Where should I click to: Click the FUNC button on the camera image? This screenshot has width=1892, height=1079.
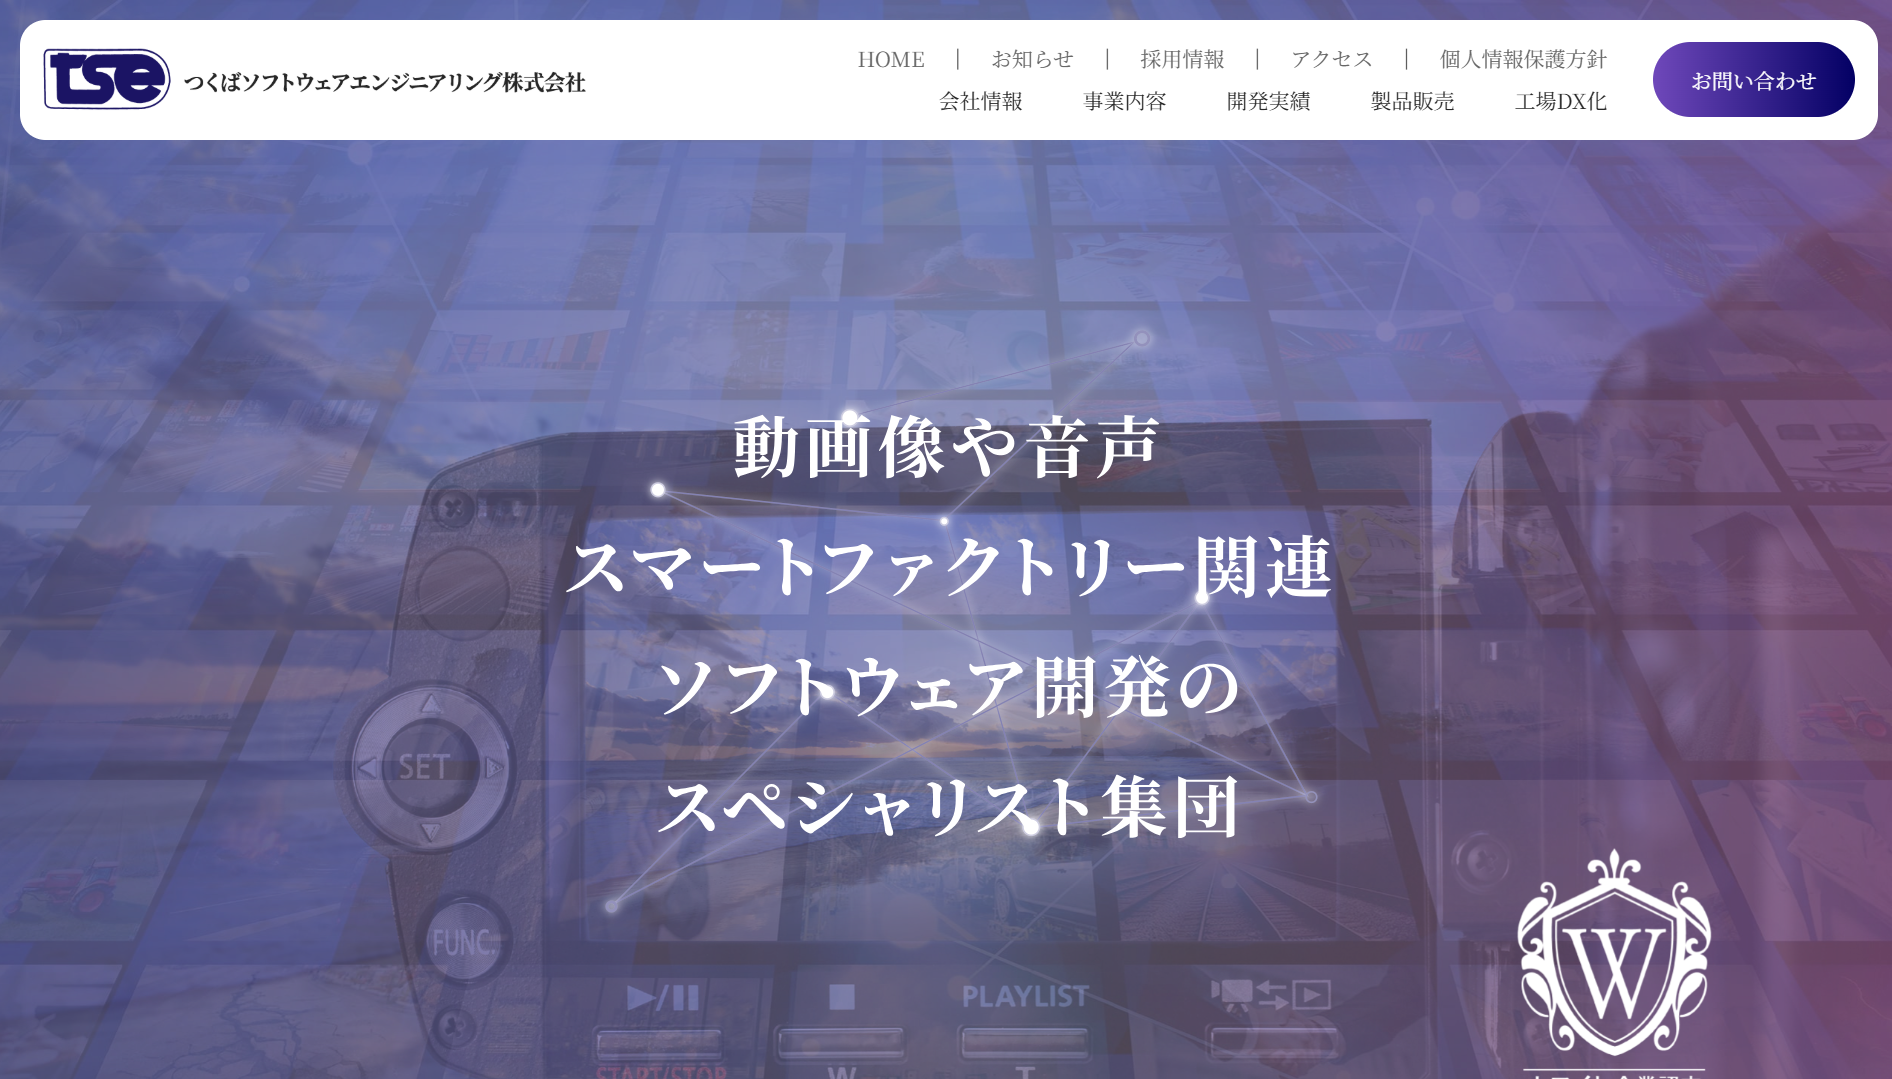click(x=462, y=942)
